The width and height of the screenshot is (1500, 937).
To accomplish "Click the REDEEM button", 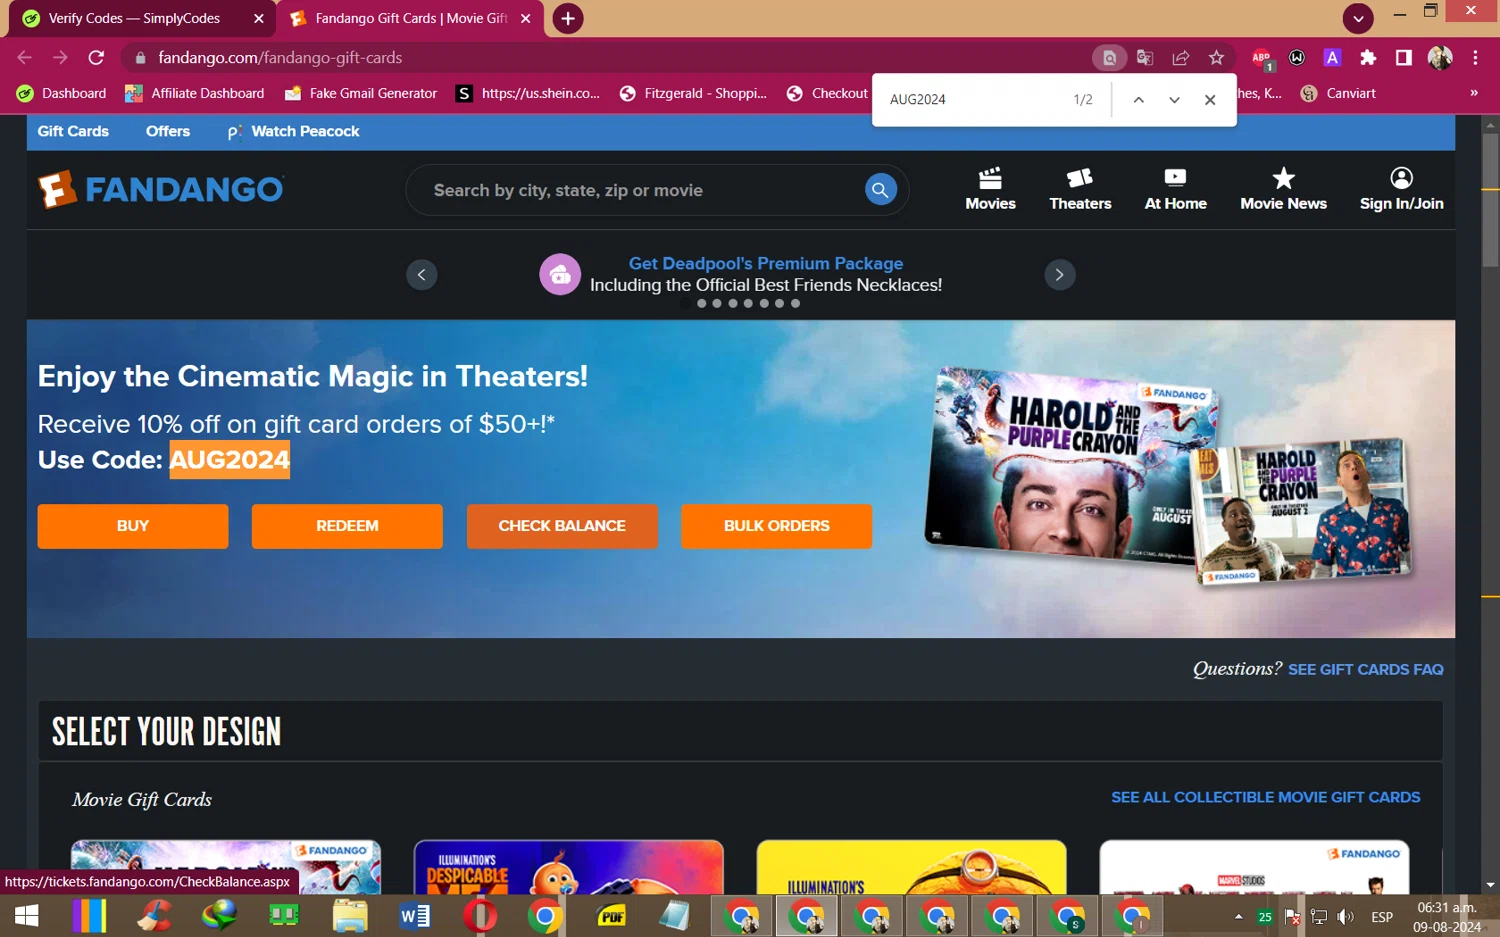I will pos(347,526).
